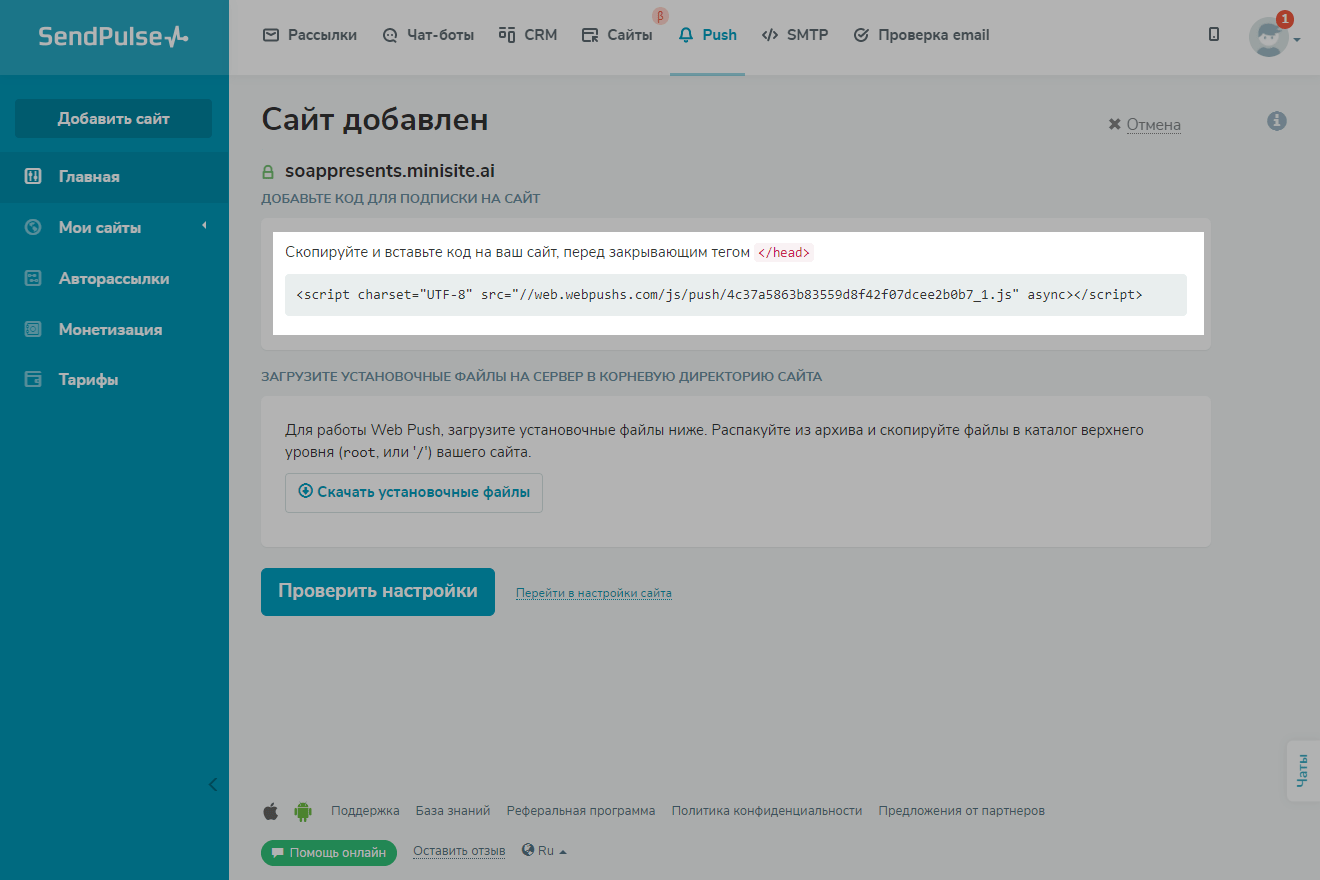Click the green lock icon beside site name
This screenshot has width=1320, height=880.
[268, 172]
